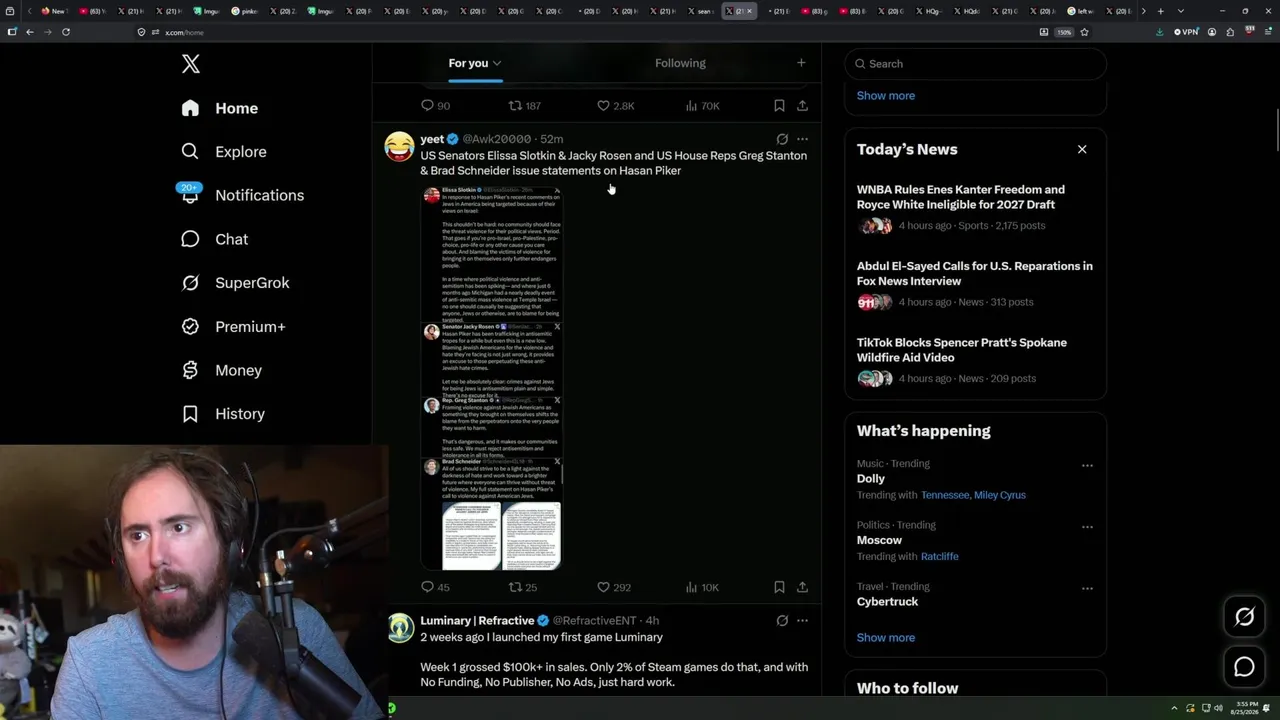Bookmark the post with 2.8K likes
Image resolution: width=1280 pixels, height=720 pixels.
coord(779,105)
